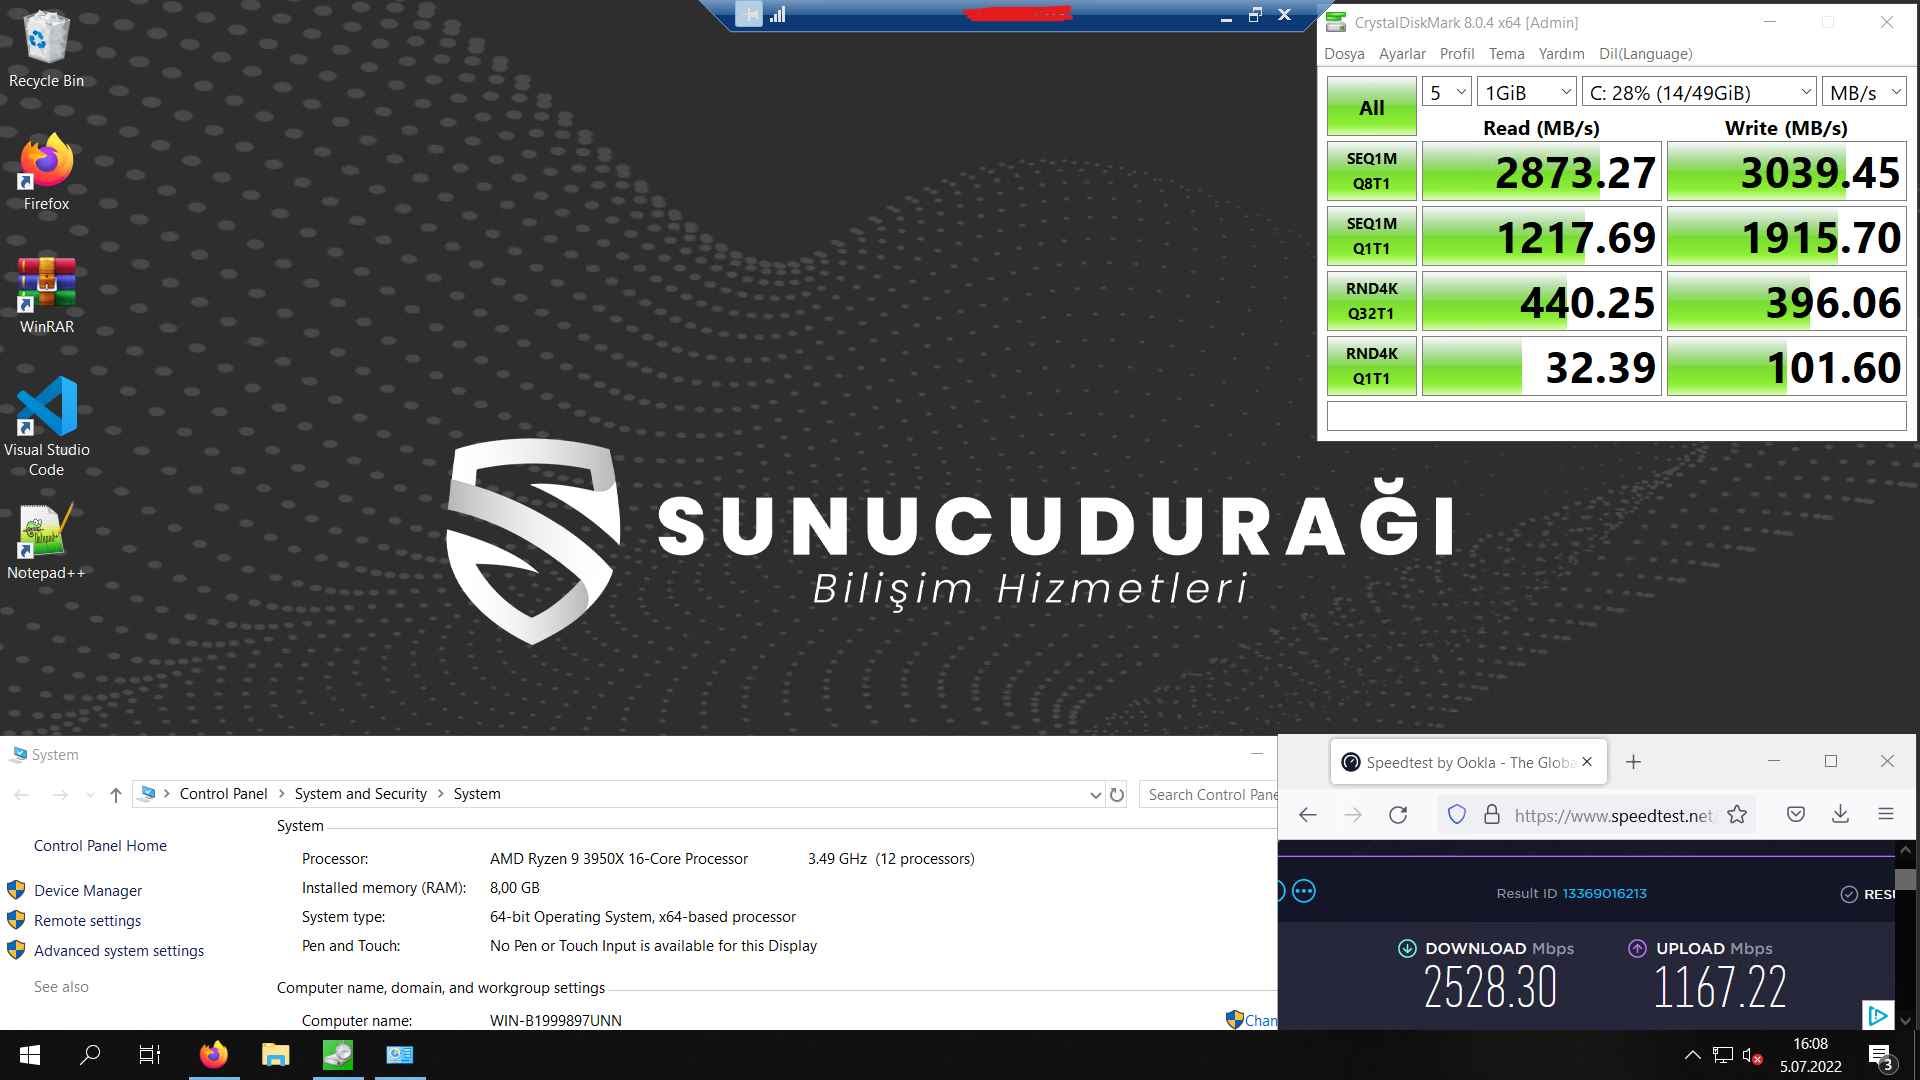Open Advanced system settings link

(119, 951)
